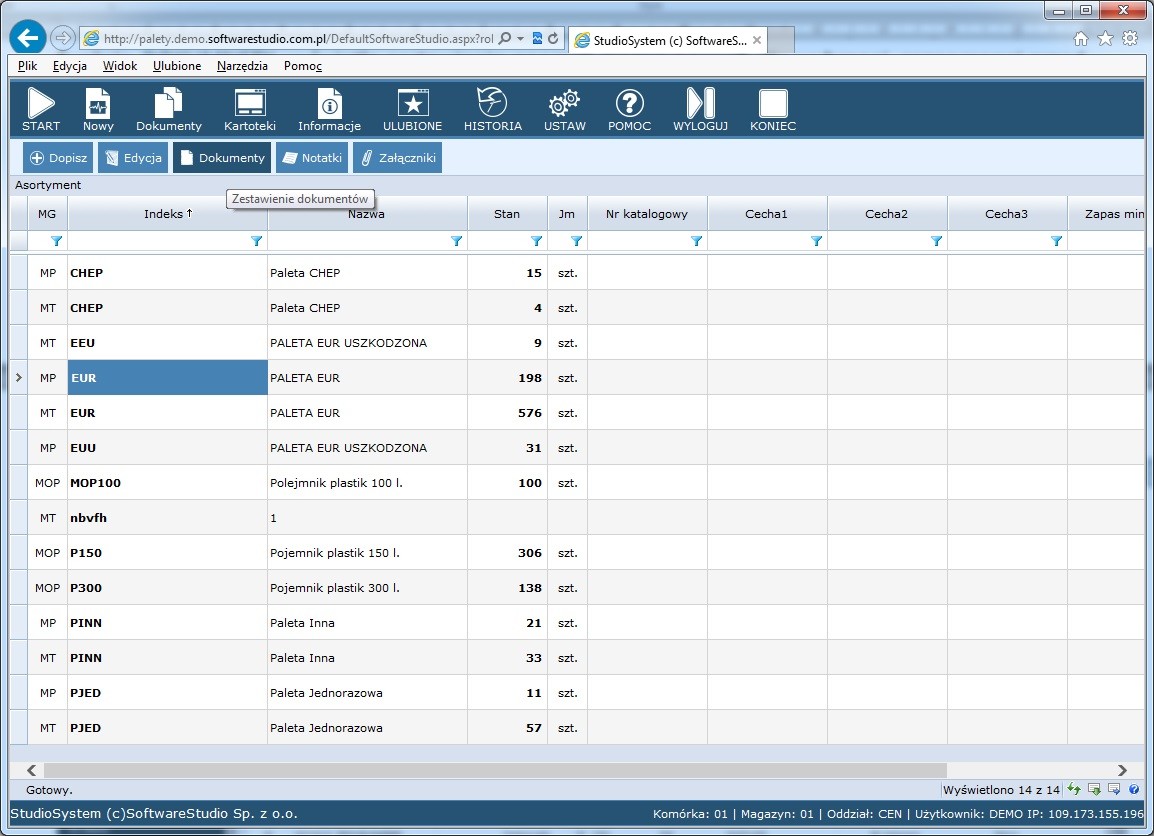Open Nazwa column filter funnel
1154x836 pixels.
pos(456,241)
